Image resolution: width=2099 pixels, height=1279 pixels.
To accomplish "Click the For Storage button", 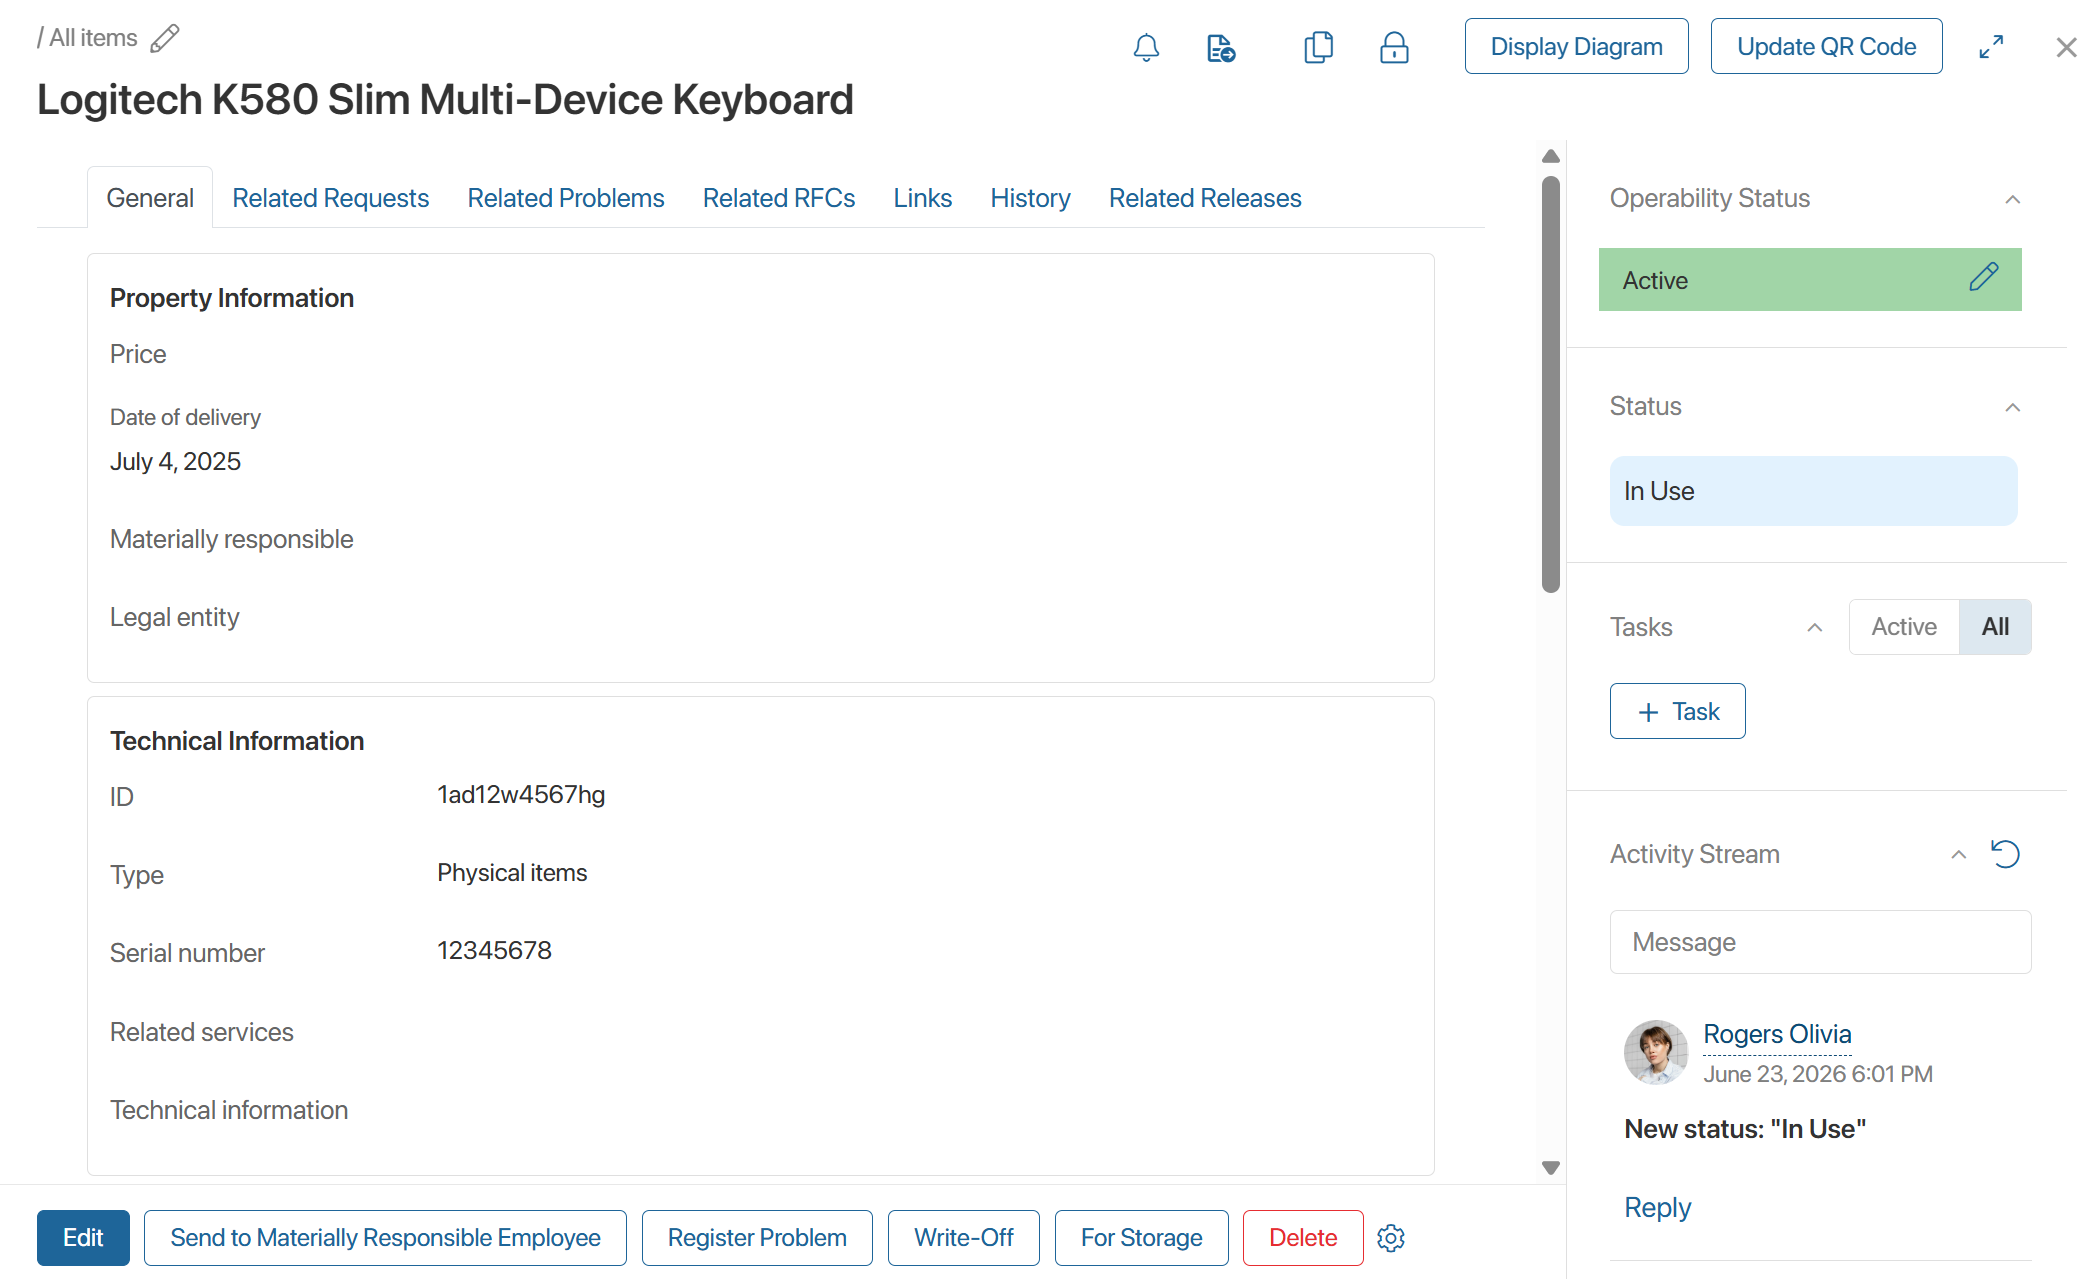I will click(x=1142, y=1238).
